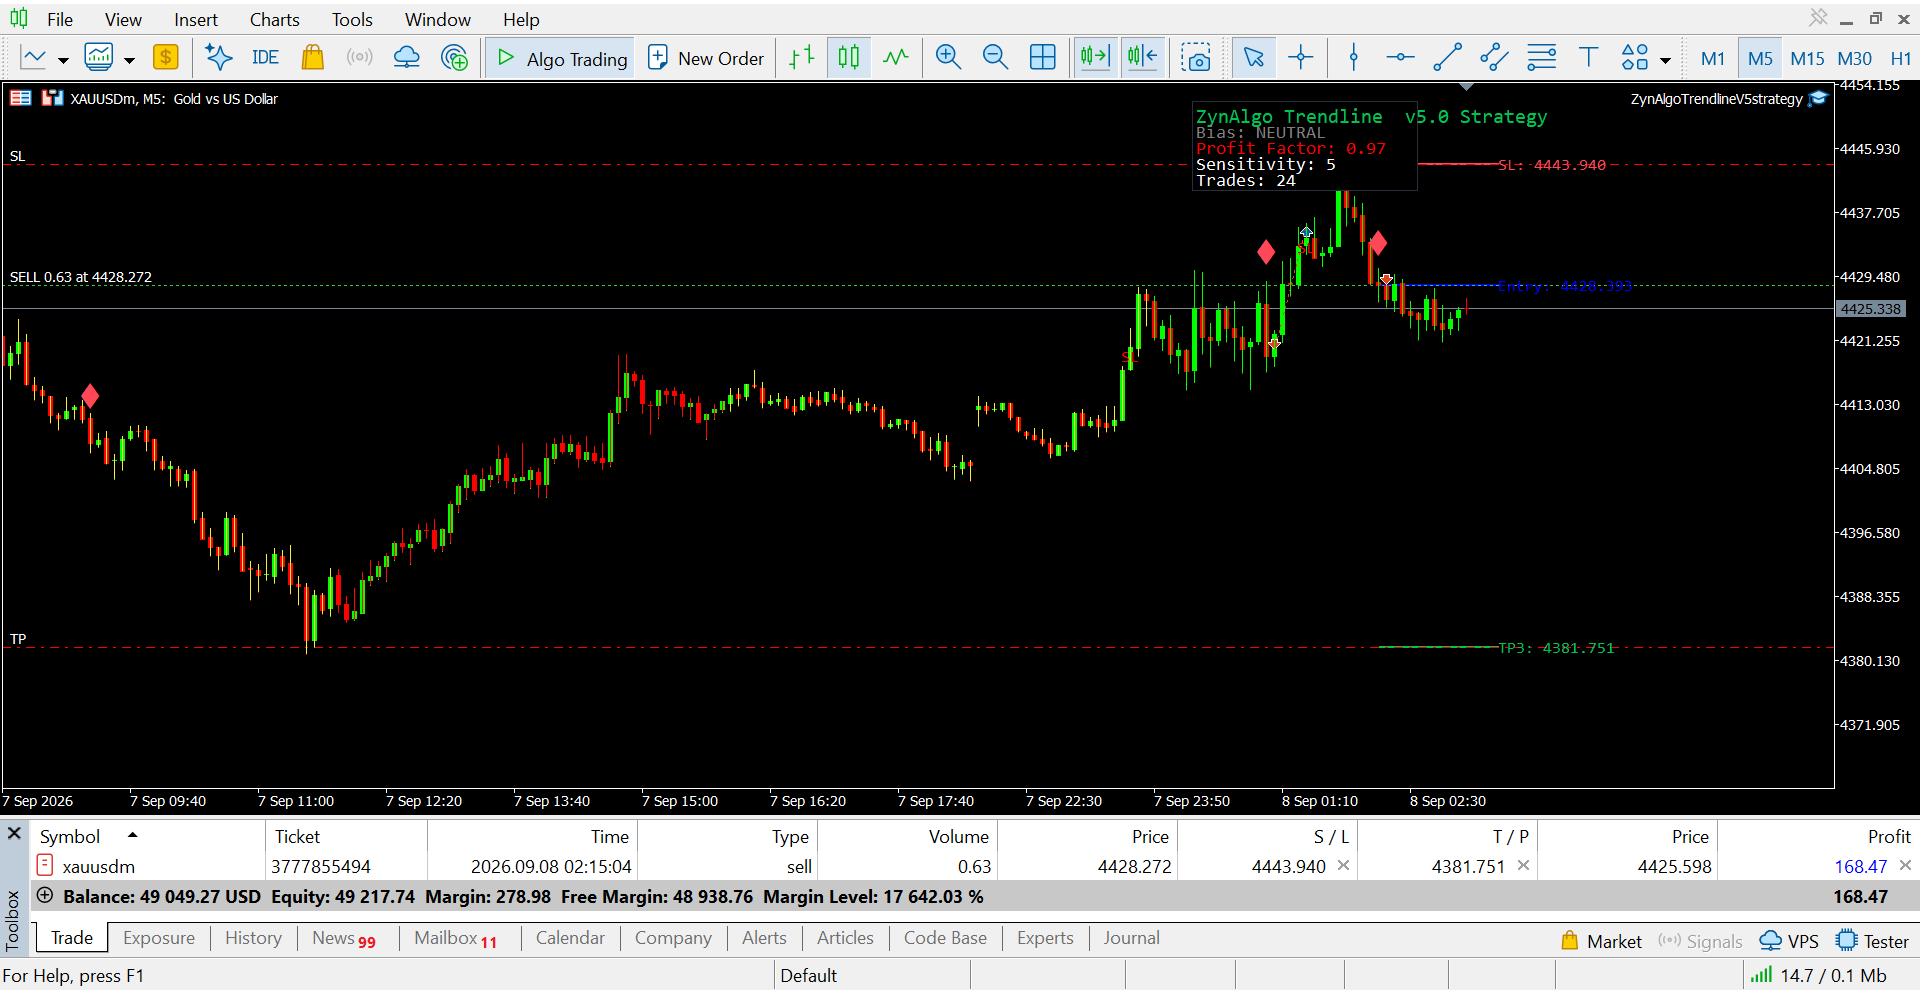Select the cursor arrow tool
The width and height of the screenshot is (1920, 990).
tap(1253, 57)
